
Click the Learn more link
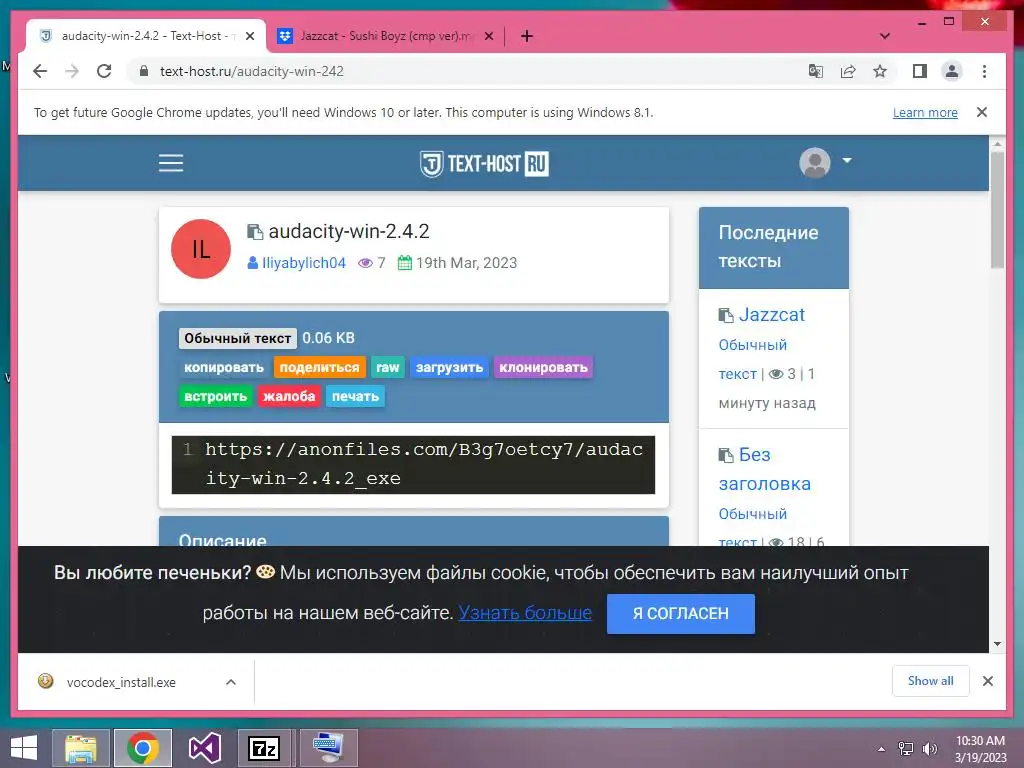pyautogui.click(x=925, y=112)
